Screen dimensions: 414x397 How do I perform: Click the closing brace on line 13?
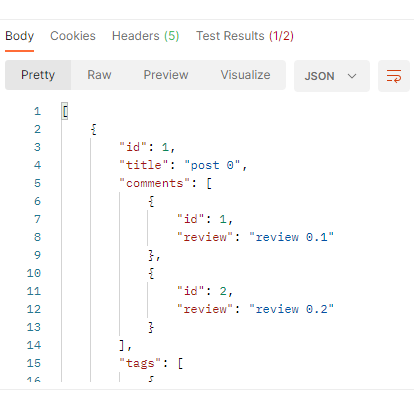[x=151, y=327]
